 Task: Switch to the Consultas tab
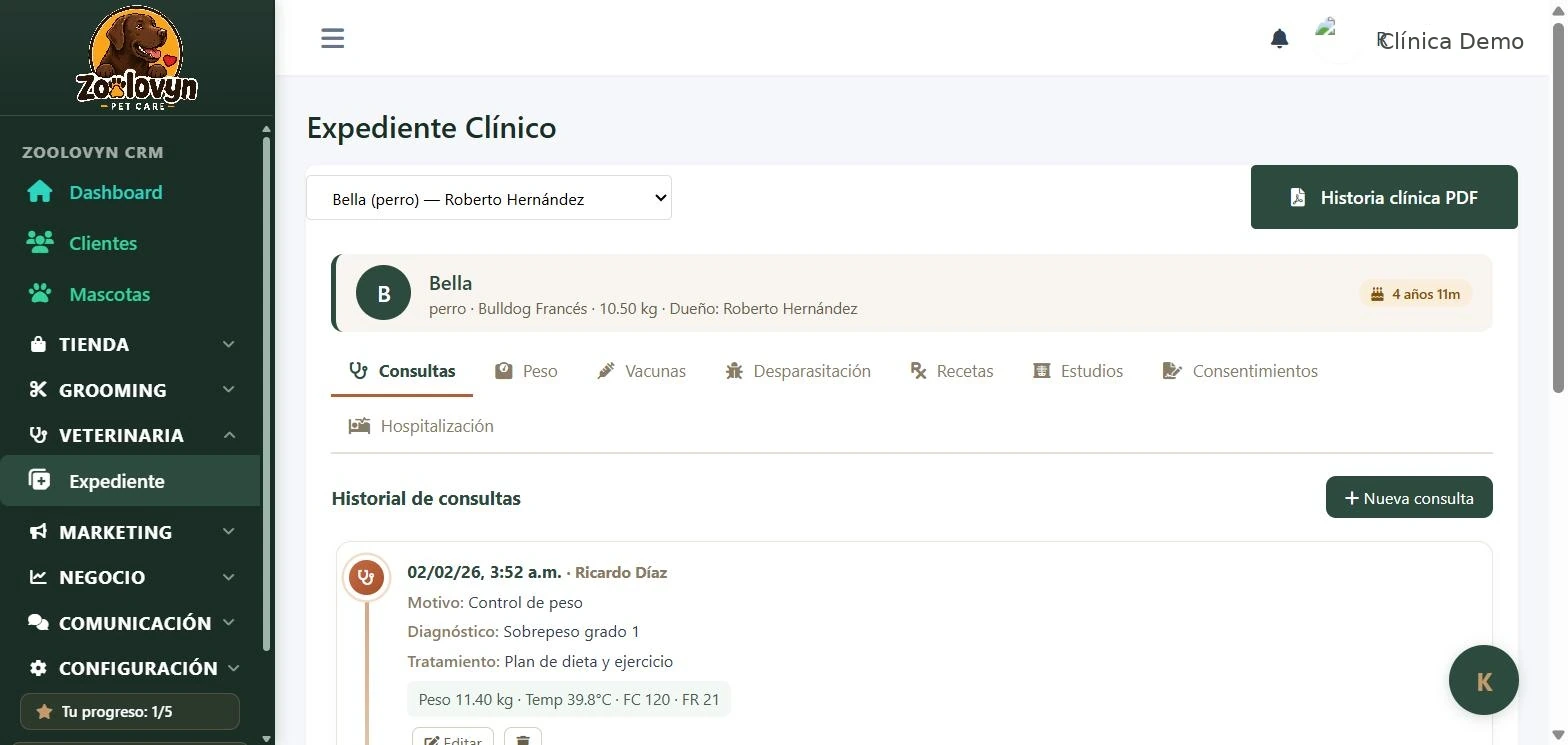click(402, 371)
